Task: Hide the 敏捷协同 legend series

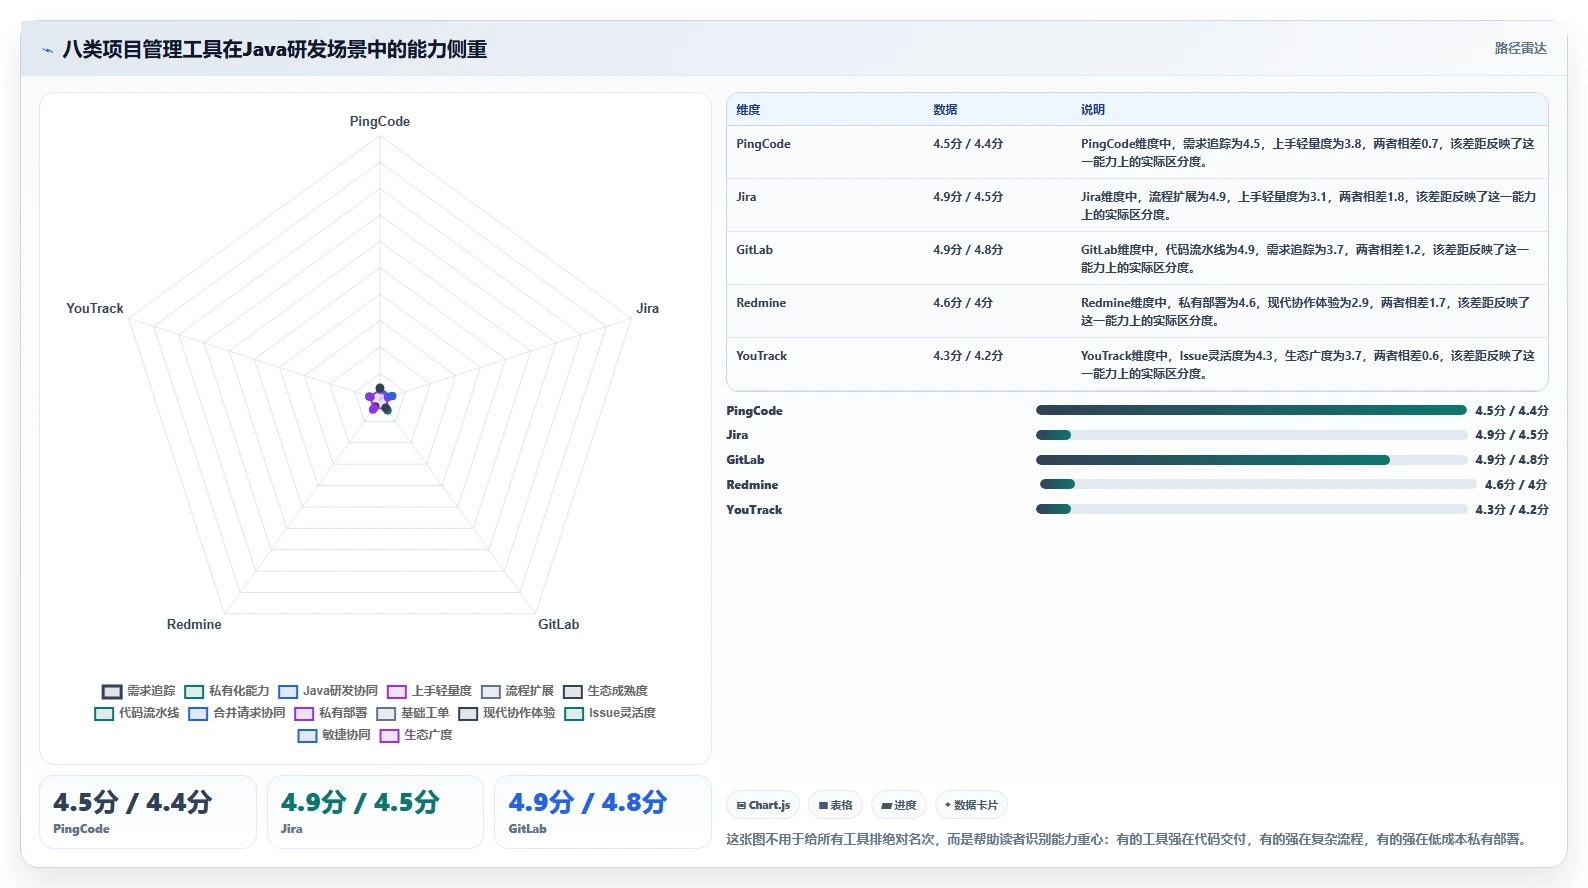Action: click(x=334, y=735)
